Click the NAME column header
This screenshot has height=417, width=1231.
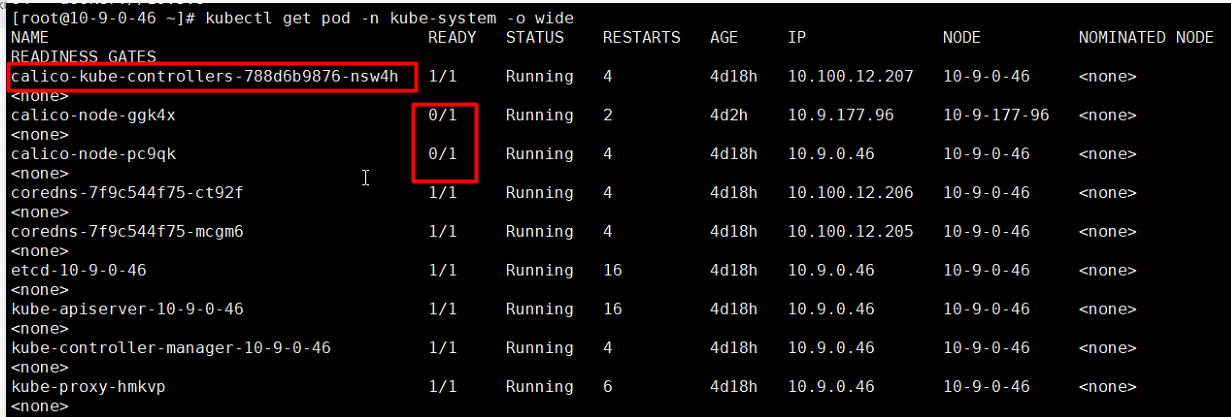tap(29, 38)
